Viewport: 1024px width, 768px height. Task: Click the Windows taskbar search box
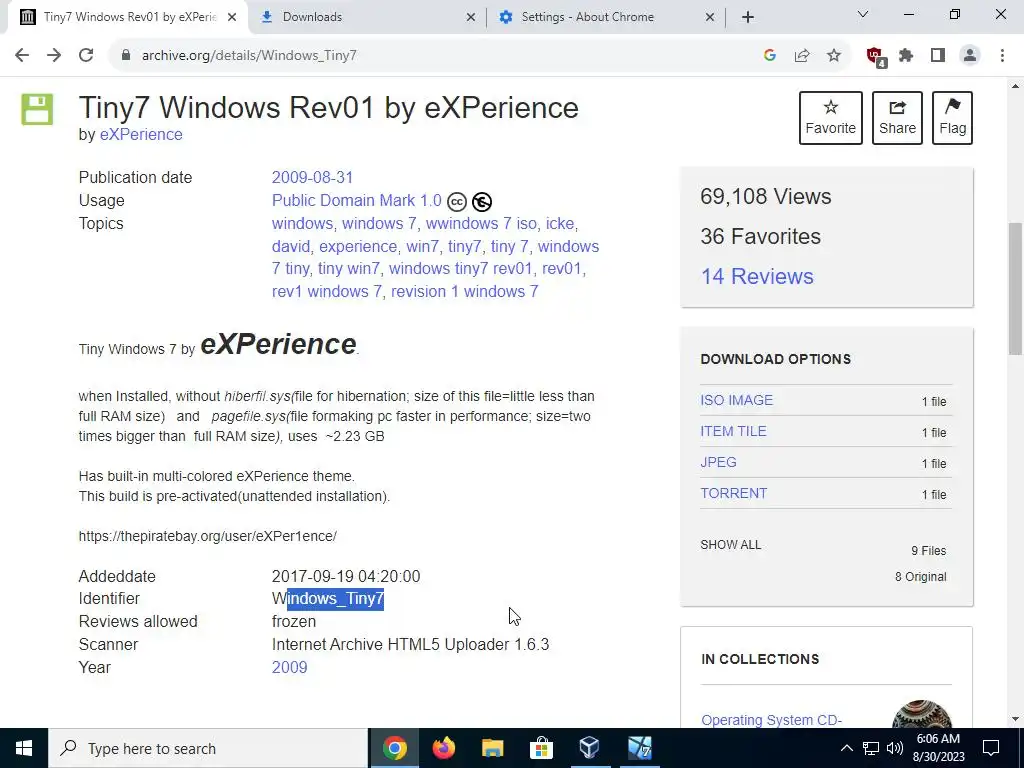[x=208, y=748]
